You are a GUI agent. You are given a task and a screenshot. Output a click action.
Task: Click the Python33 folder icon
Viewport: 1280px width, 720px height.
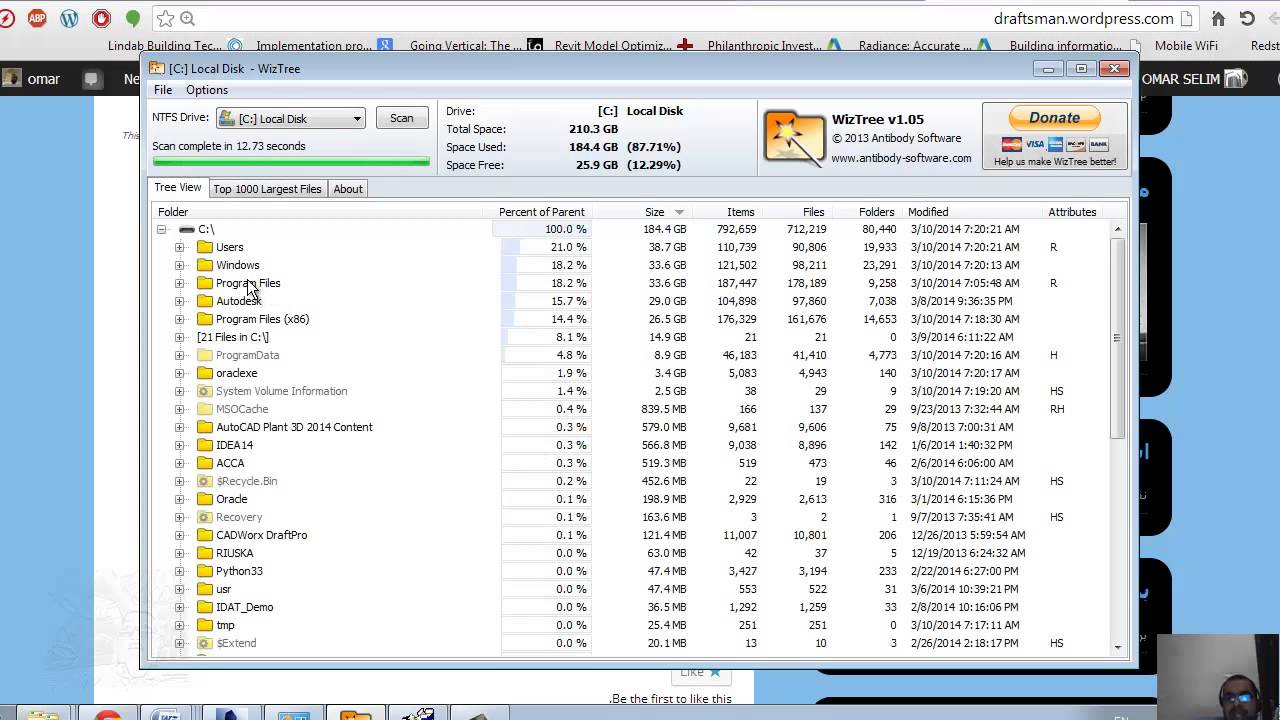point(205,571)
